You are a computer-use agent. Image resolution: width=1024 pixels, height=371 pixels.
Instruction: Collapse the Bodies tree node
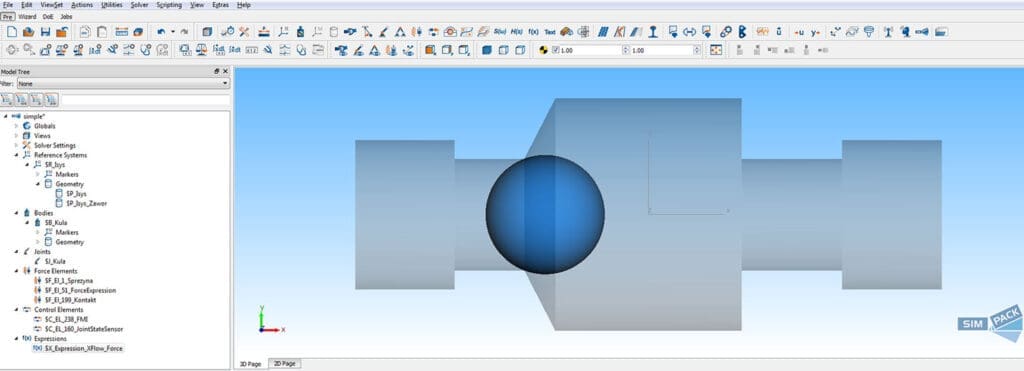16,213
